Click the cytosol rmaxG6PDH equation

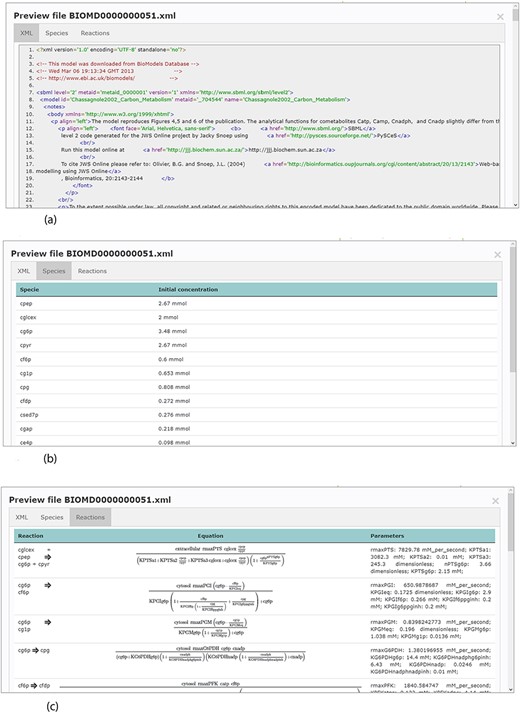click(x=211, y=656)
